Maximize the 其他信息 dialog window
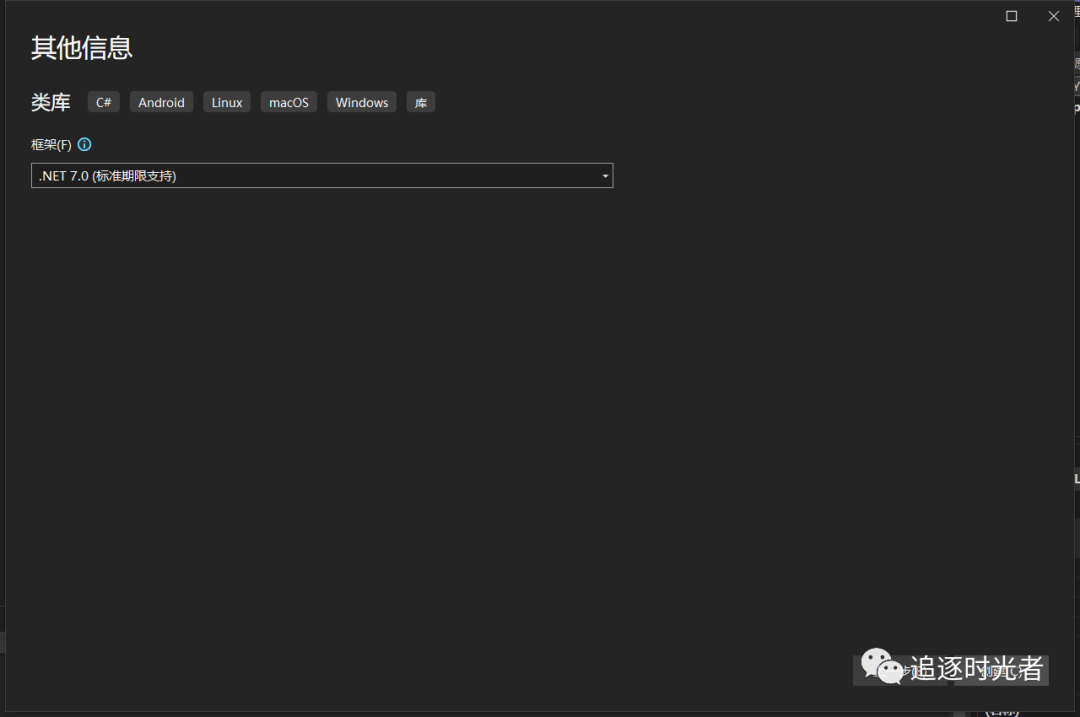The height and width of the screenshot is (717, 1080). (1011, 16)
